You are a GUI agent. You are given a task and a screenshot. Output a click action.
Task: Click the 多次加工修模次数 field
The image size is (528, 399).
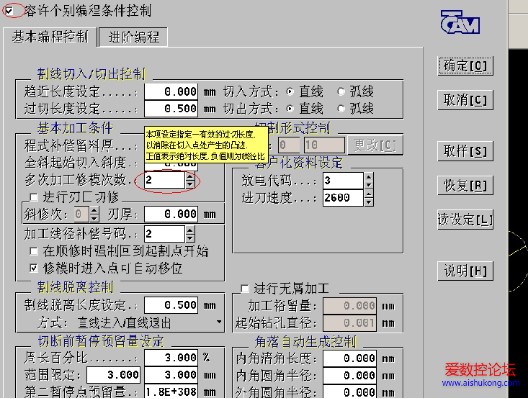coord(165,180)
